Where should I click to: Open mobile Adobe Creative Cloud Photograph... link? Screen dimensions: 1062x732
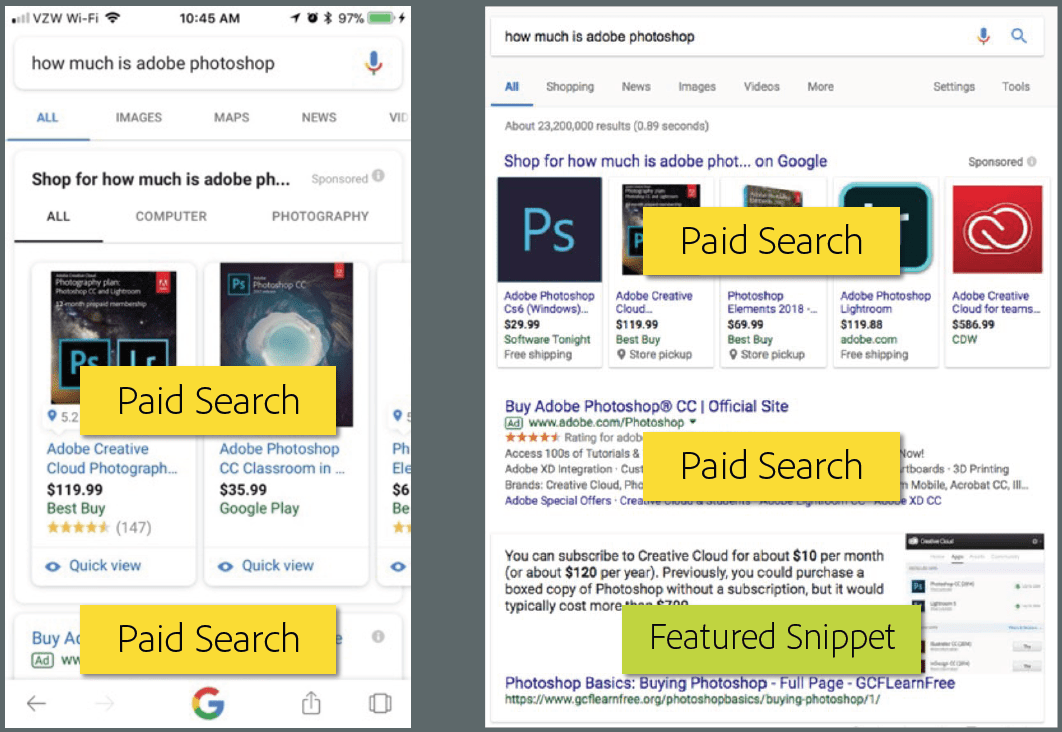pyautogui.click(x=112, y=458)
